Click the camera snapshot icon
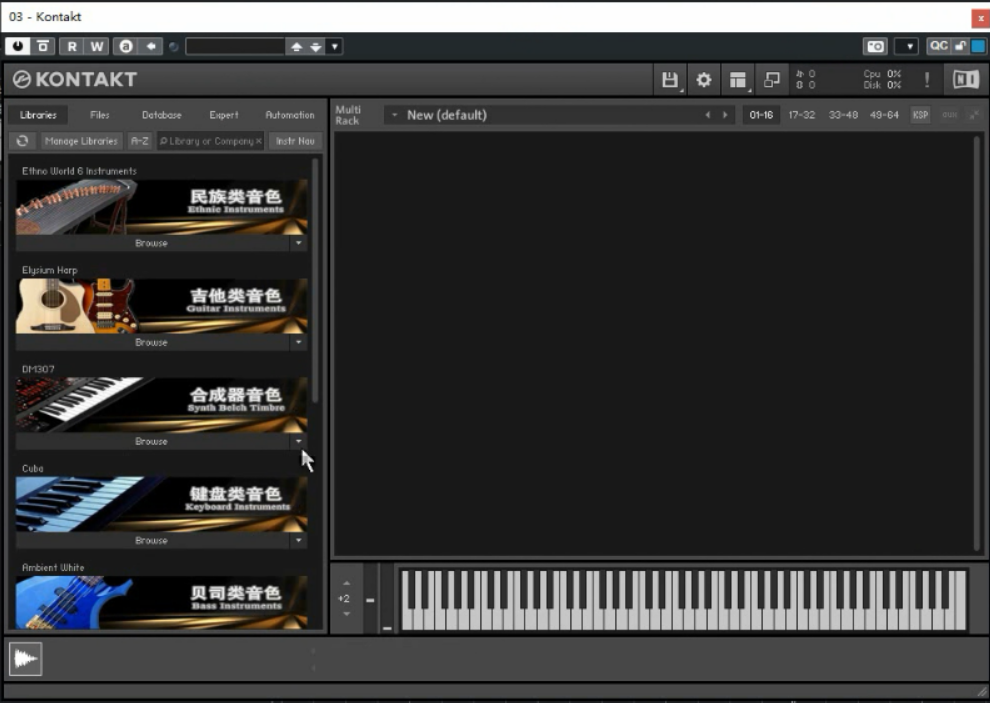The width and height of the screenshot is (990, 703). coord(875,46)
